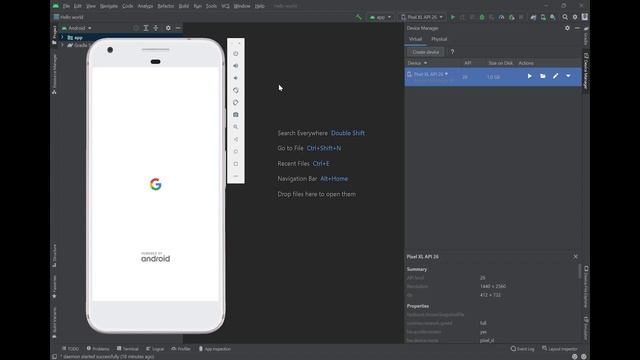This screenshot has width=640, height=360.
Task: Hide the Project panel with minus icon
Action: pyautogui.click(x=178, y=28)
